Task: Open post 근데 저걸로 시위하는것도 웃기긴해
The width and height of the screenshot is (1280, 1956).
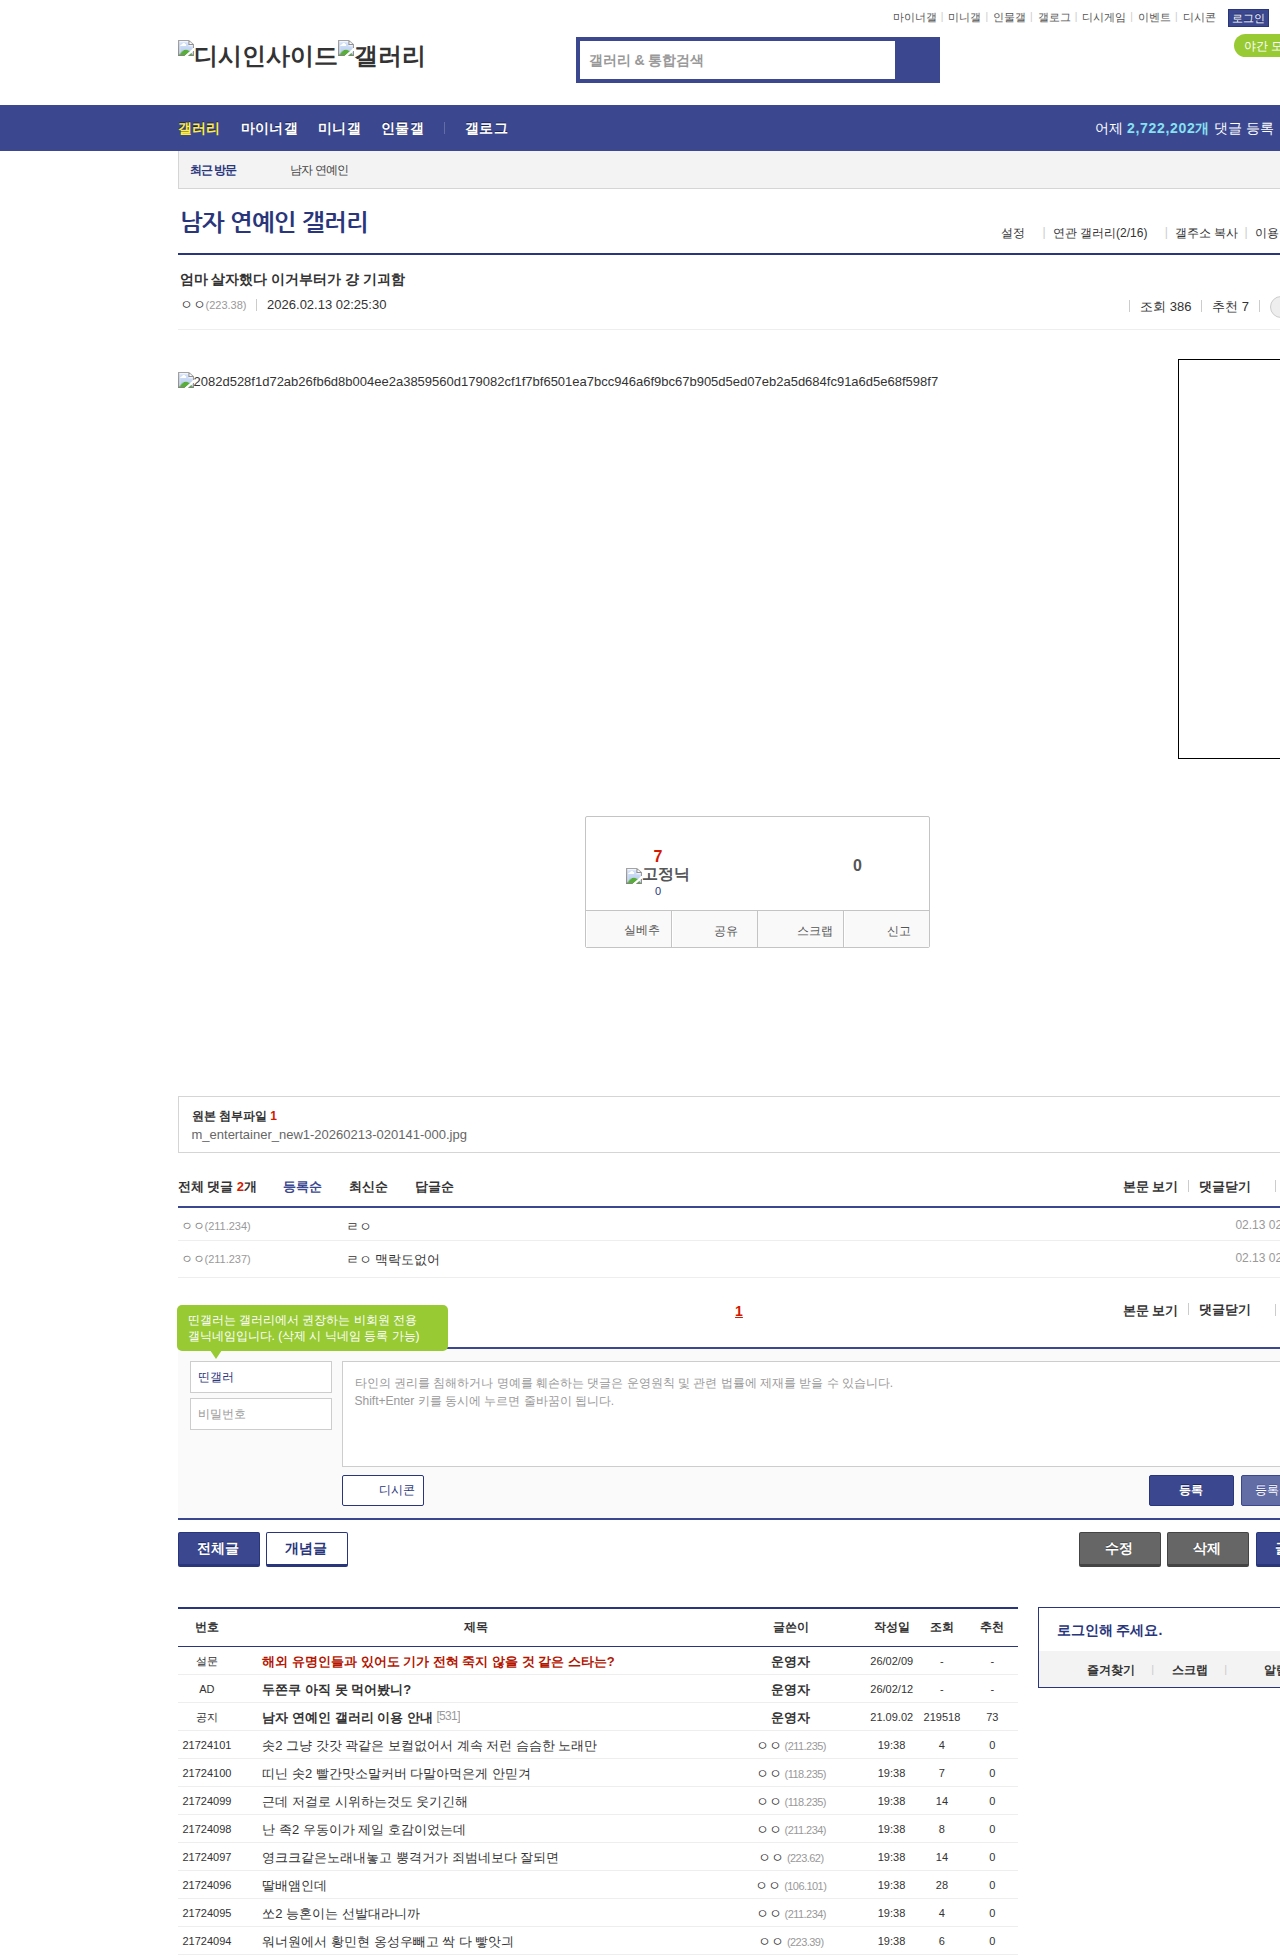Action: click(364, 1801)
